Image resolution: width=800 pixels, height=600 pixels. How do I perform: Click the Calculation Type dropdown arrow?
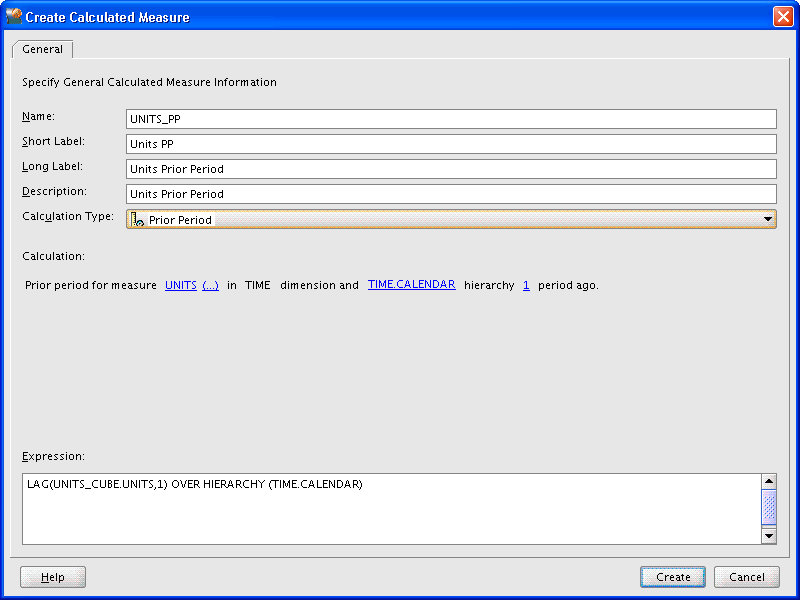768,218
